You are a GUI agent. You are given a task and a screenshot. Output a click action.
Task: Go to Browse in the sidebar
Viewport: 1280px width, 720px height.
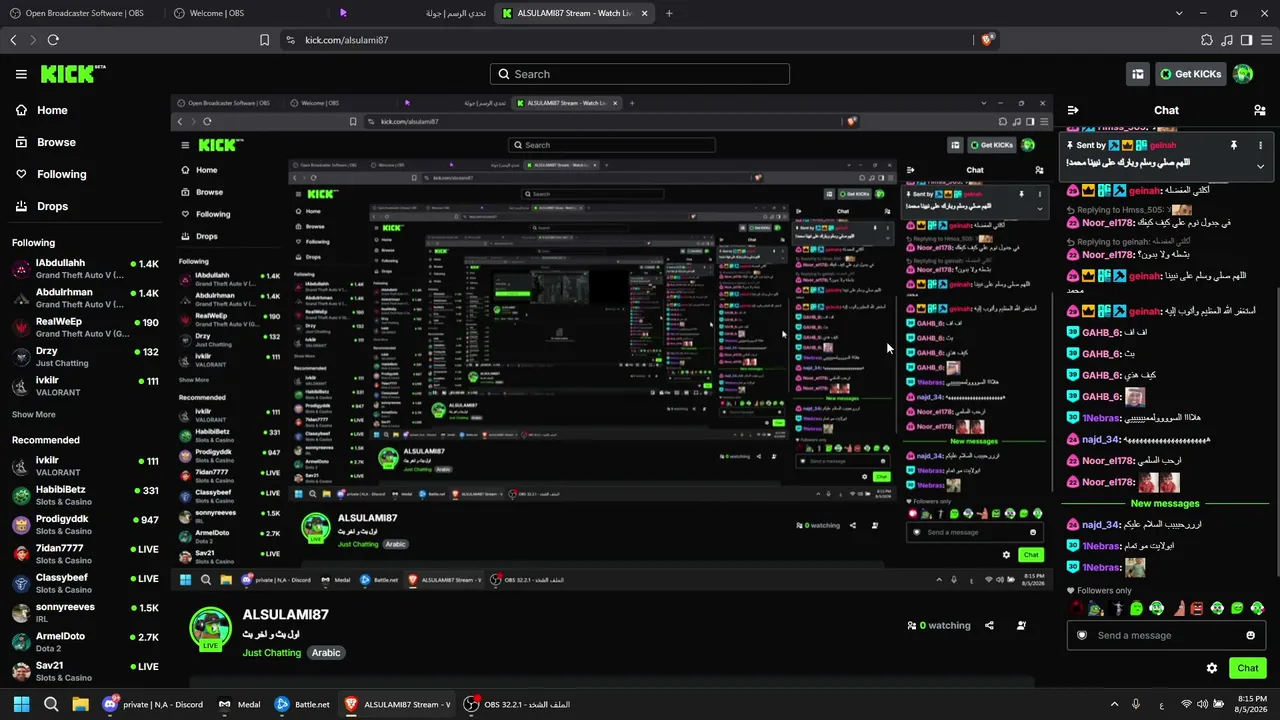pos(45,142)
